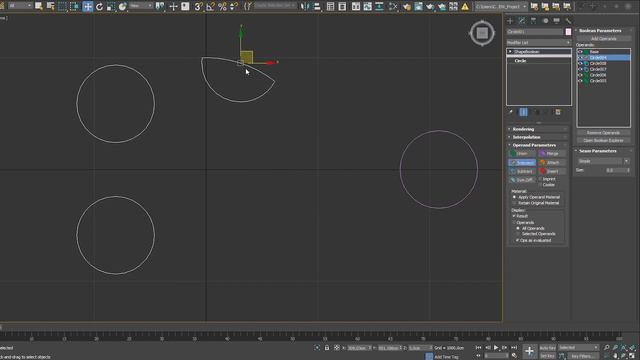Toggle visibility eye of Base operand
640x360 pixels.
(580, 52)
